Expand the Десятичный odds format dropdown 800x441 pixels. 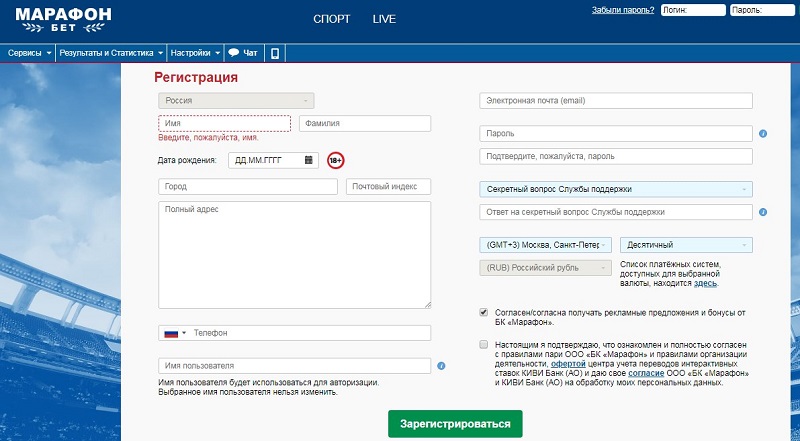coord(686,245)
